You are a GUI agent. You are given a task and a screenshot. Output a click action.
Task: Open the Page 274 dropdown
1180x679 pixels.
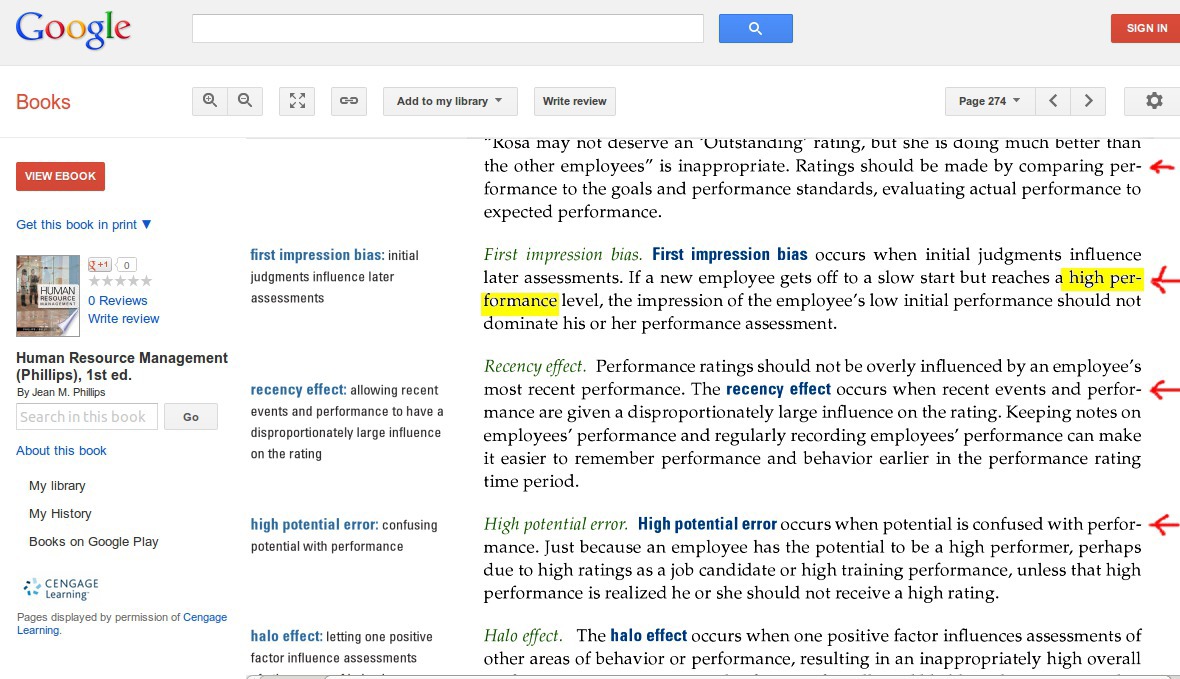tap(989, 101)
